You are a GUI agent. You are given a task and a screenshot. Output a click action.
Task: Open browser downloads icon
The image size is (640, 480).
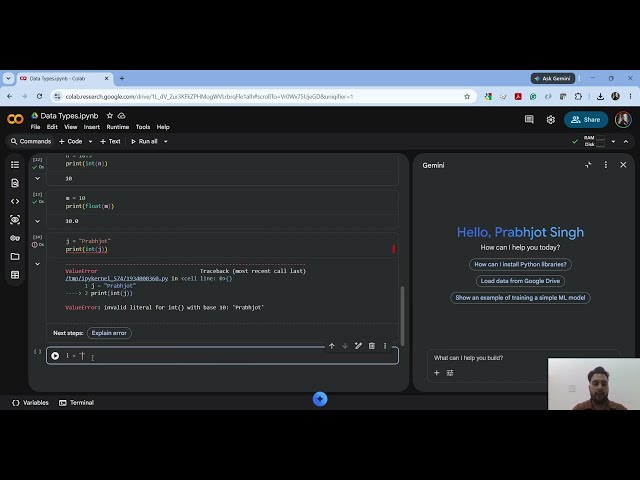click(600, 97)
